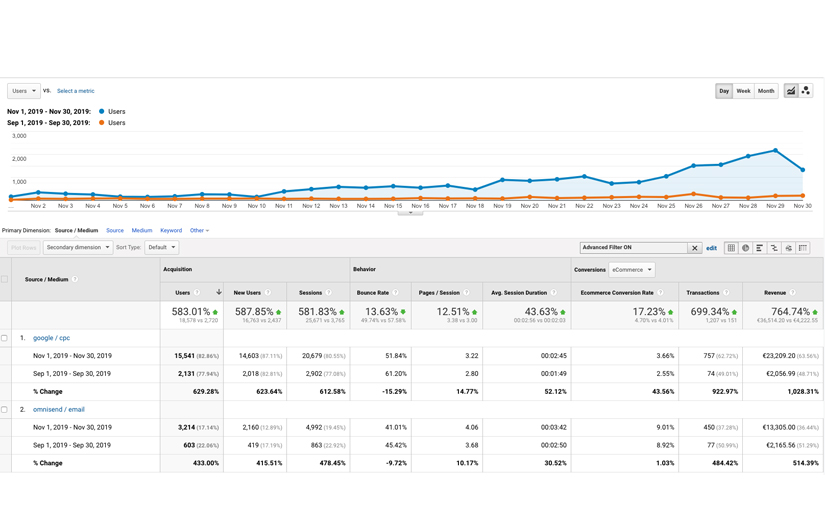The height and width of the screenshot is (525, 825).
Task: Select the comparison view icon
Action: [x=774, y=248]
